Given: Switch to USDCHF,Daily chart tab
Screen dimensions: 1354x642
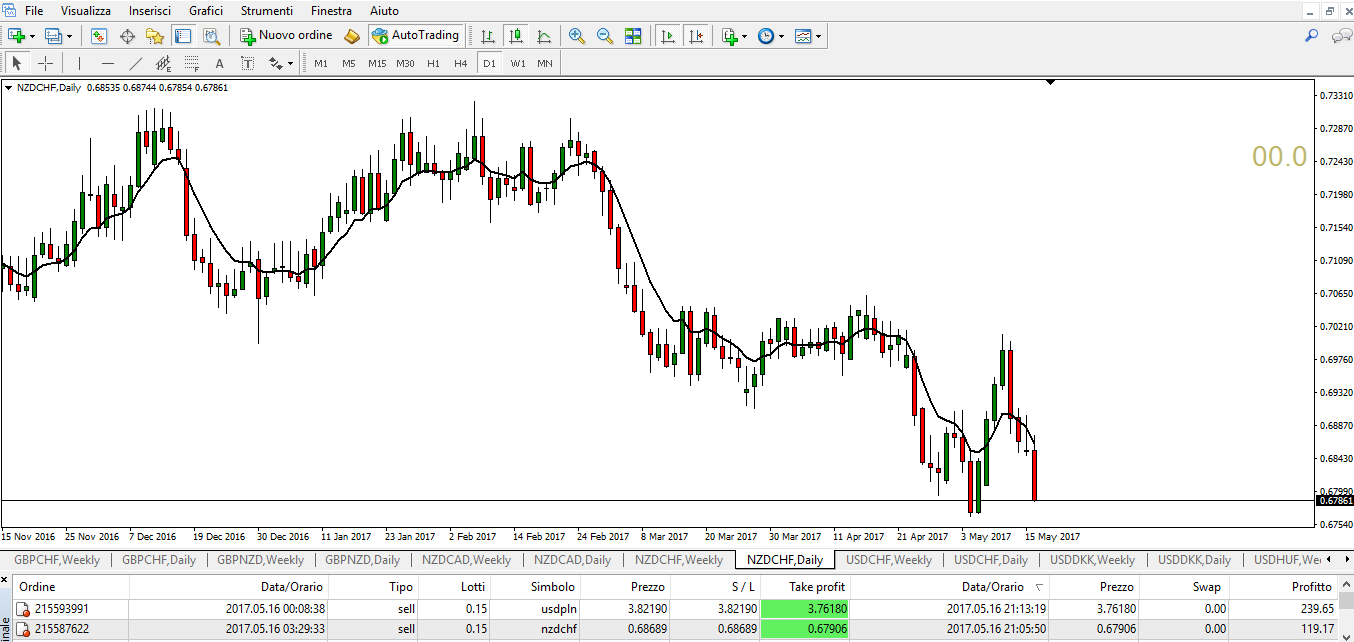Looking at the screenshot, I should pos(990,560).
